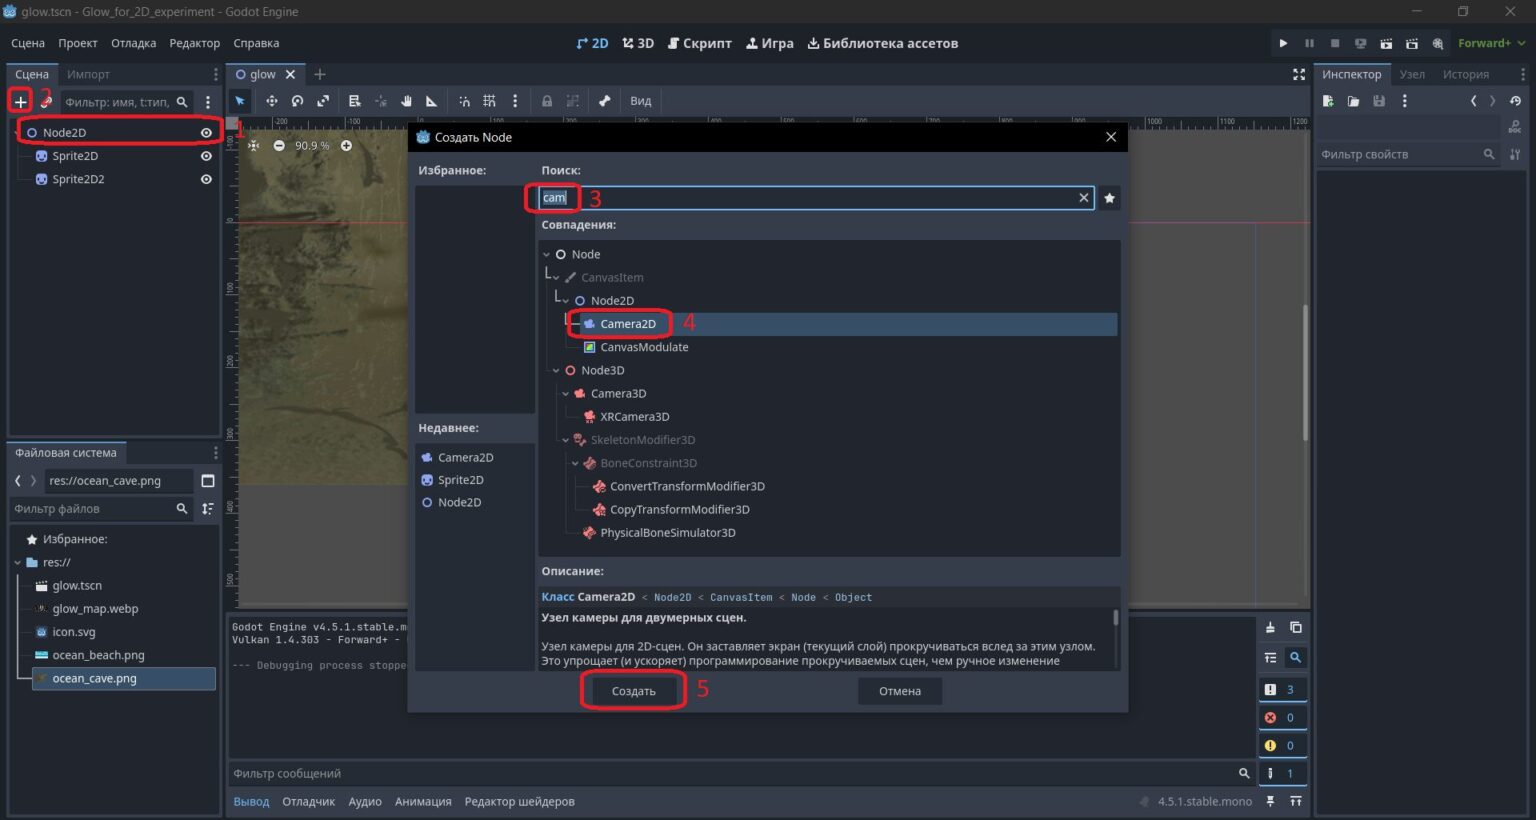Select the Move mode tool in viewport toolbar
Viewport: 1536px width, 820px height.
click(271, 101)
